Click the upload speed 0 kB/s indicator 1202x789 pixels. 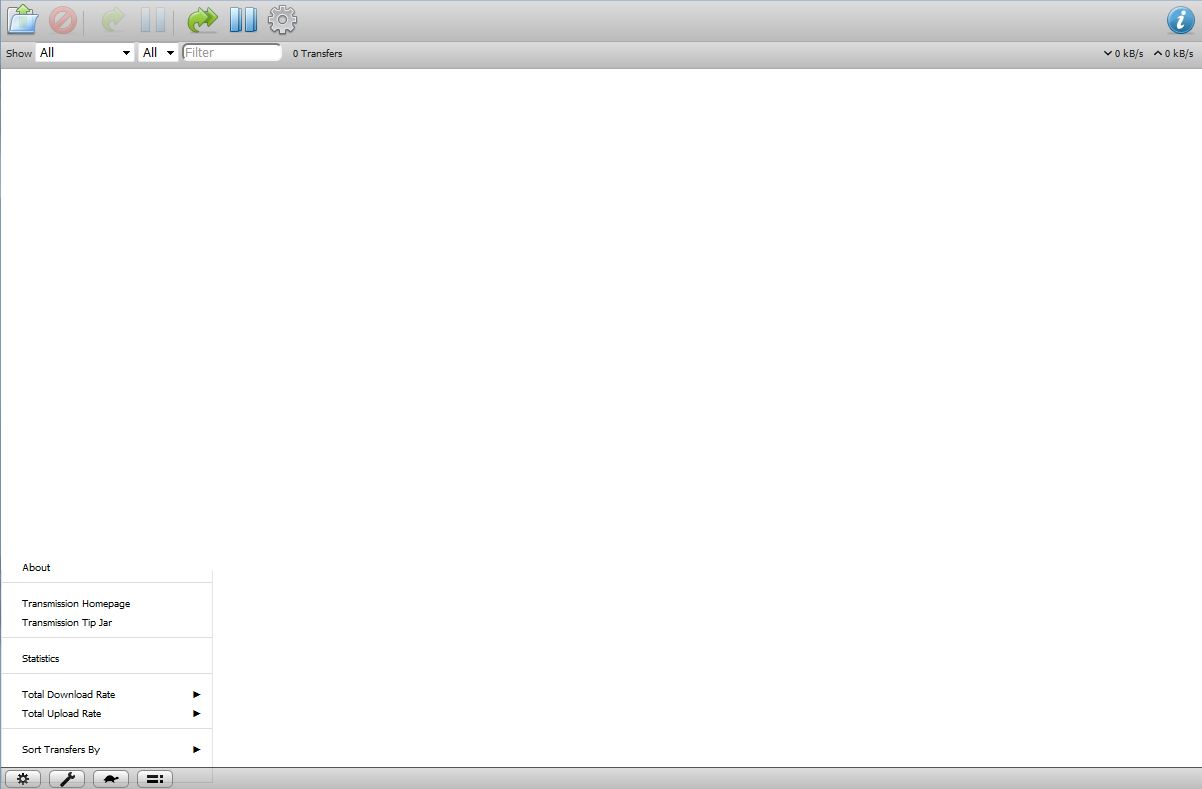point(1173,54)
